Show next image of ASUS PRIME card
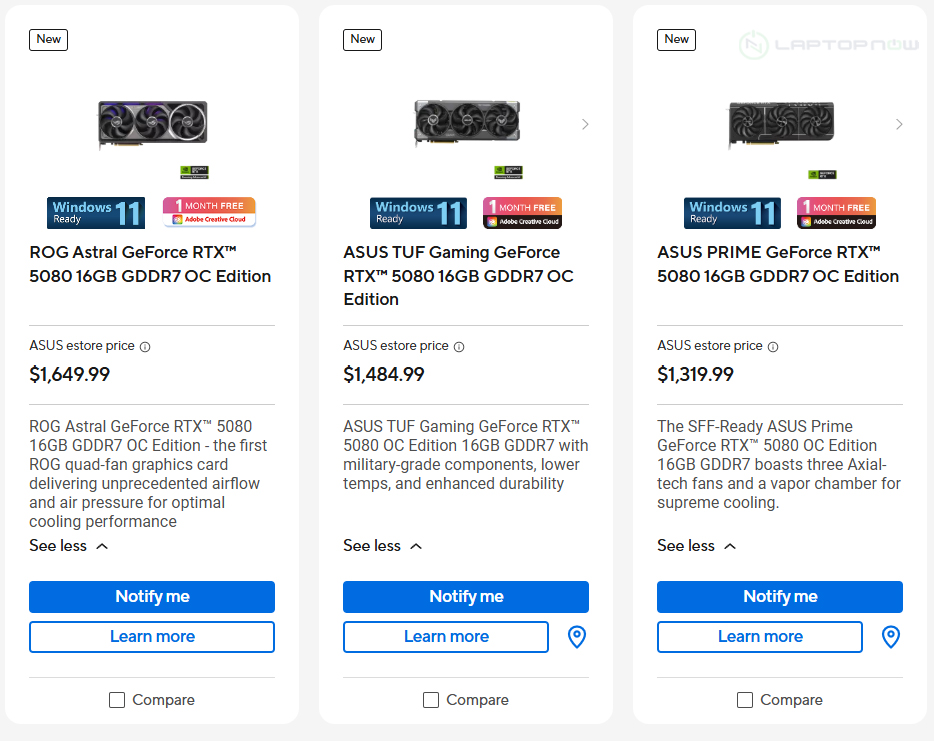This screenshot has width=934, height=741. click(x=899, y=124)
